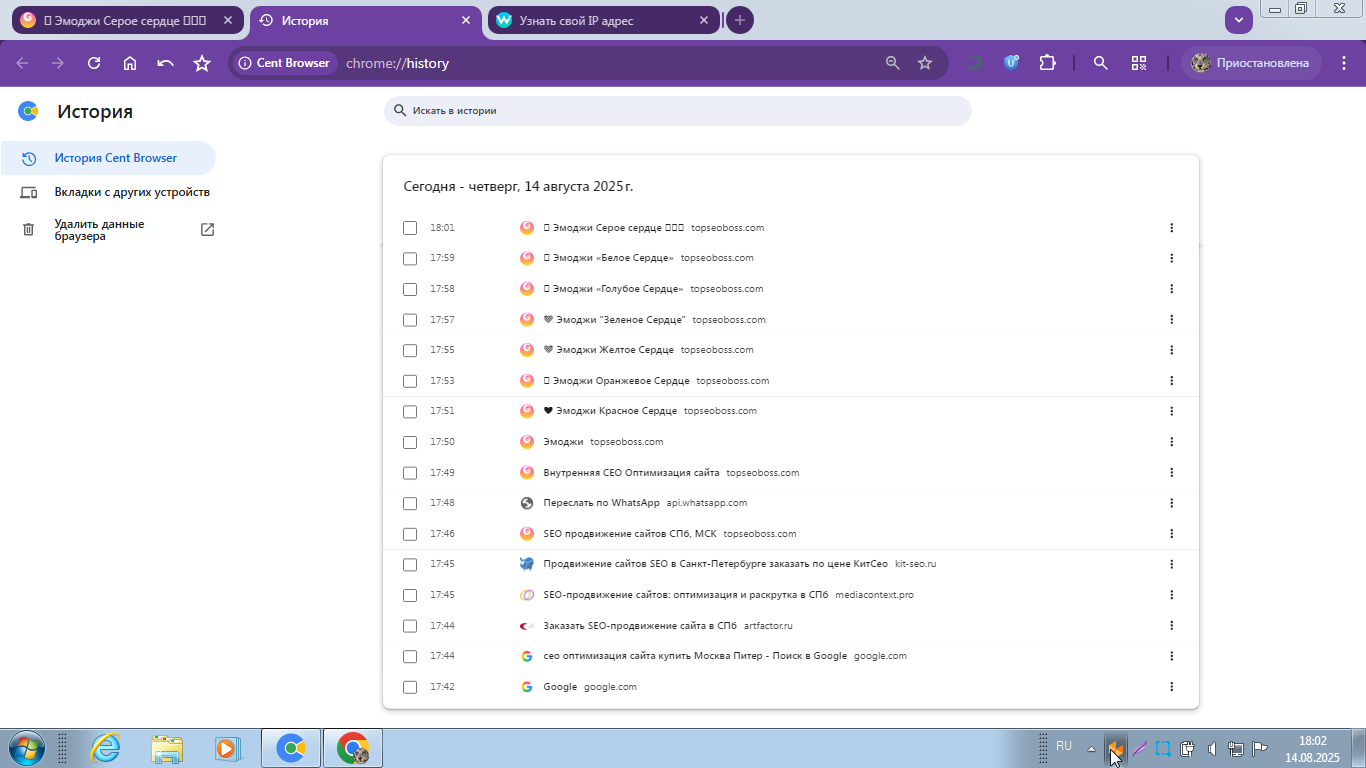
Task: Open three-dot menu for artfactor.ru entry
Action: point(1171,626)
